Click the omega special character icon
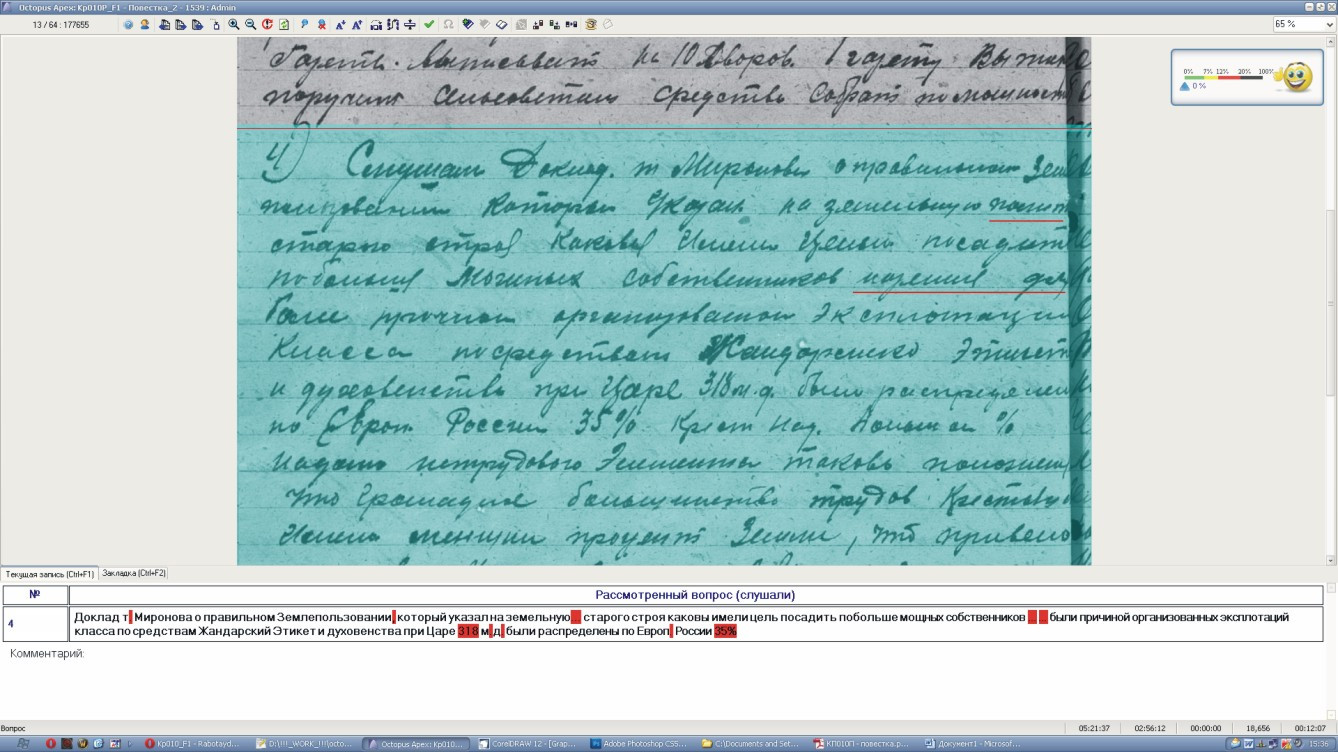 (x=448, y=24)
